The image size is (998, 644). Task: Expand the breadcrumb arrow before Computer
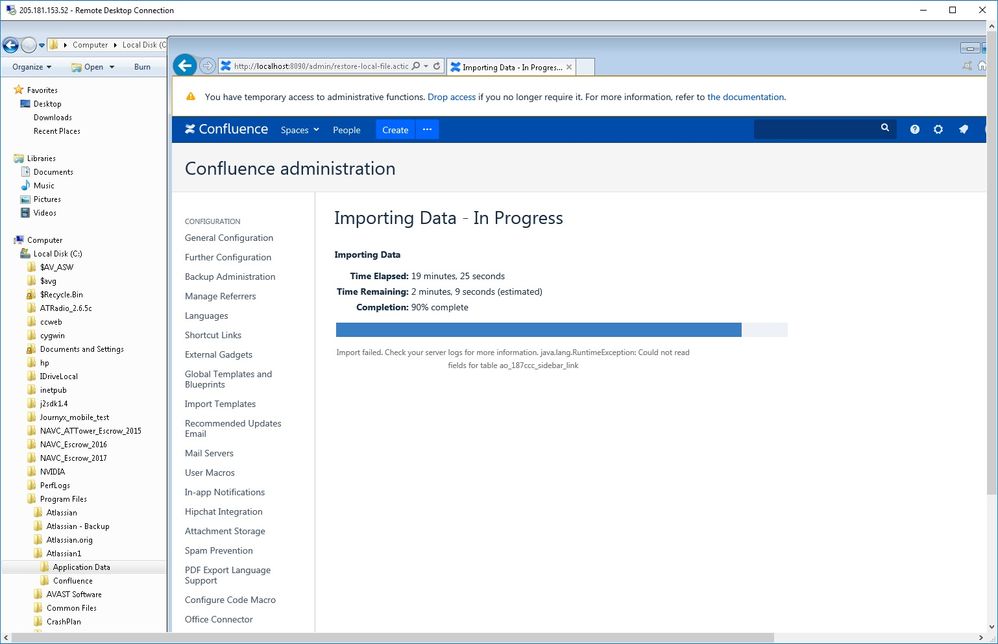65,45
